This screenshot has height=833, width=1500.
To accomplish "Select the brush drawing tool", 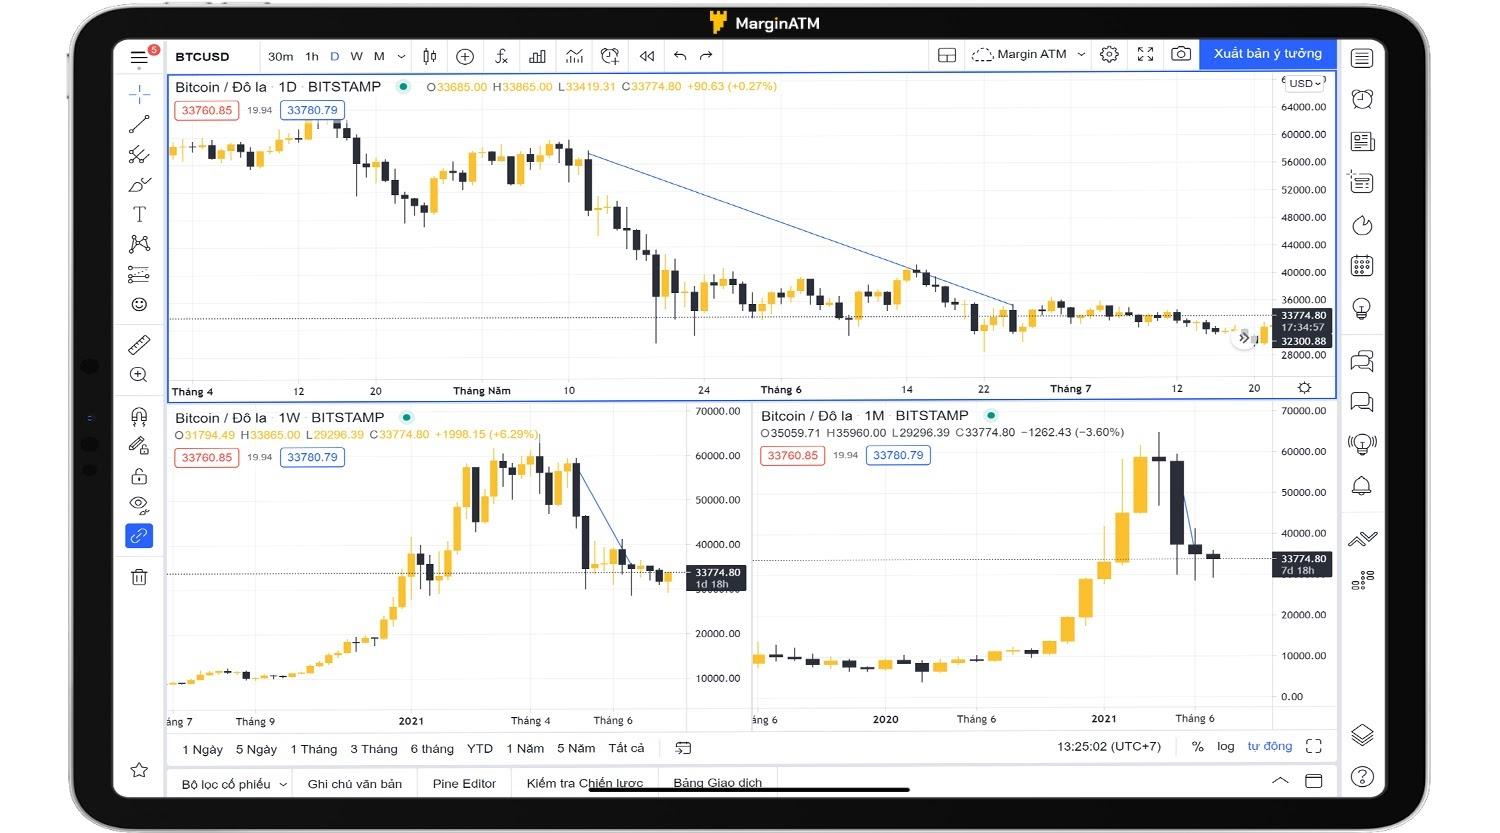I will coord(139,185).
